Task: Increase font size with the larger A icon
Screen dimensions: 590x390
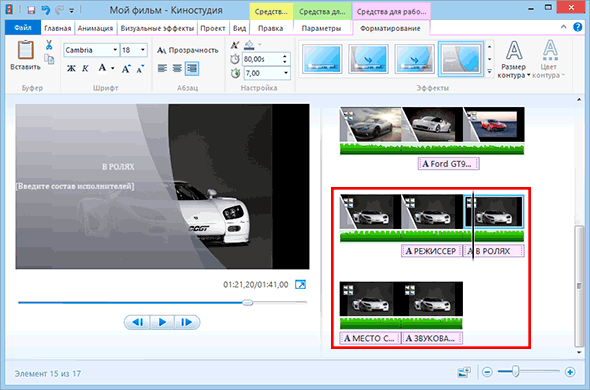Action: click(126, 69)
